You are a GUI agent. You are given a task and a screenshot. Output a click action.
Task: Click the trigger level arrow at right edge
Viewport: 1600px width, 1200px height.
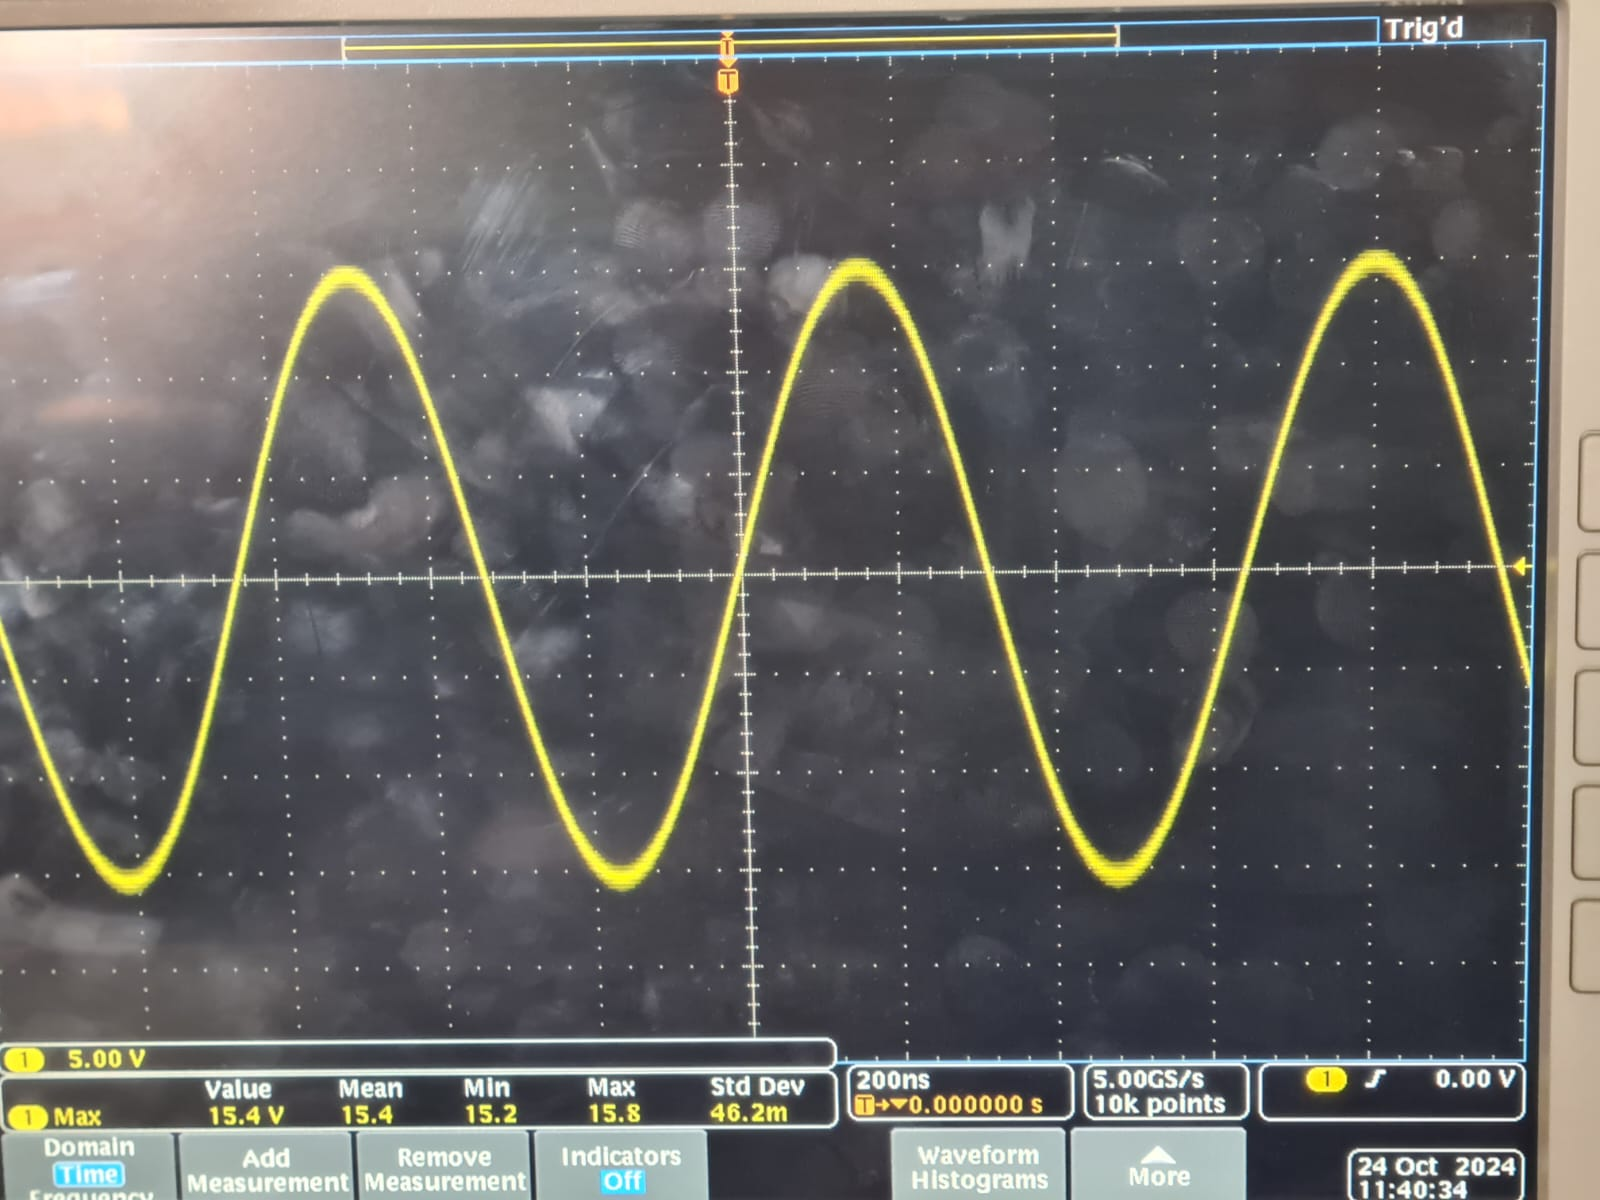pos(1519,567)
